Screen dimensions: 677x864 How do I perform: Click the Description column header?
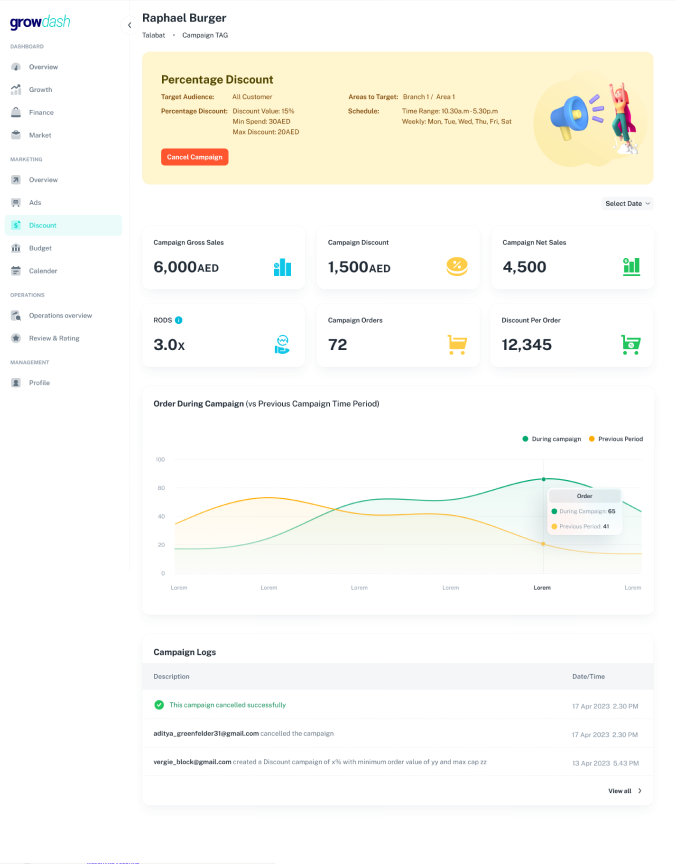click(x=171, y=676)
